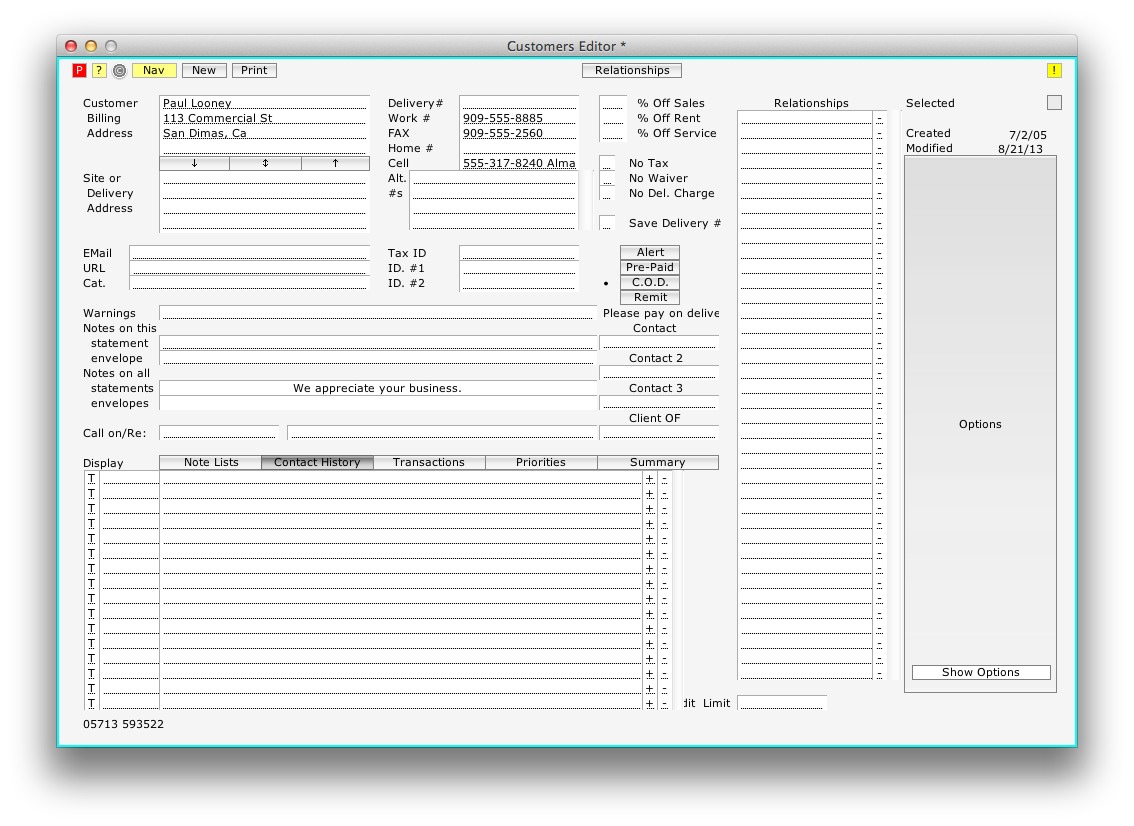
Task: Click the plus icon on top history row
Action: (649, 479)
